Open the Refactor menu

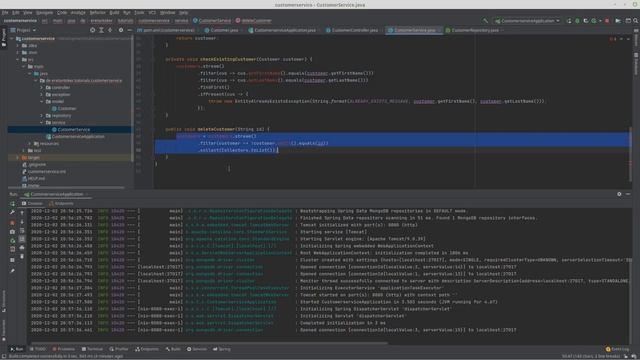point(98,13)
